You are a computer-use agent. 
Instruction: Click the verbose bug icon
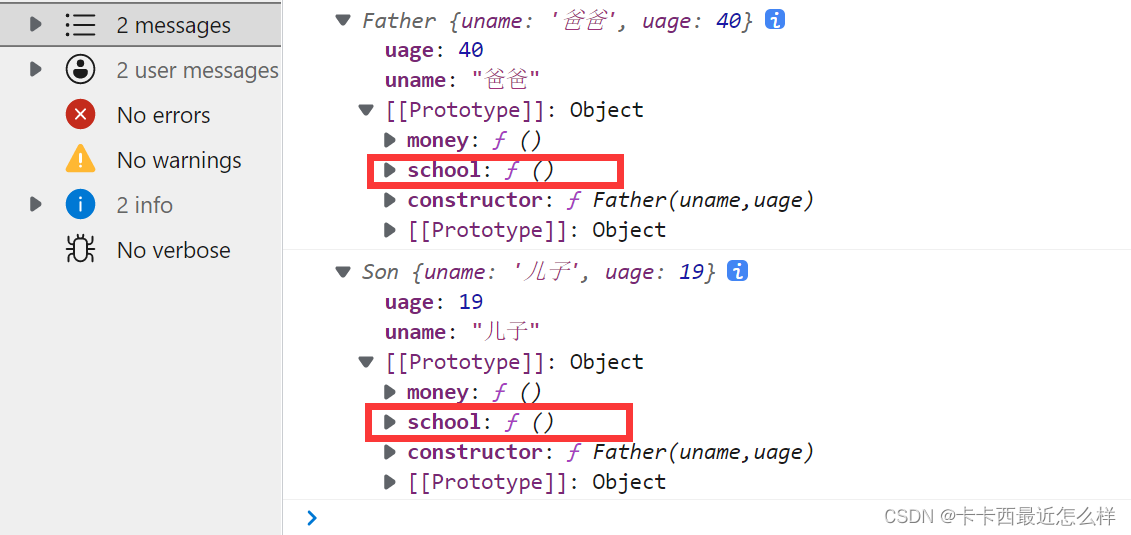point(80,249)
